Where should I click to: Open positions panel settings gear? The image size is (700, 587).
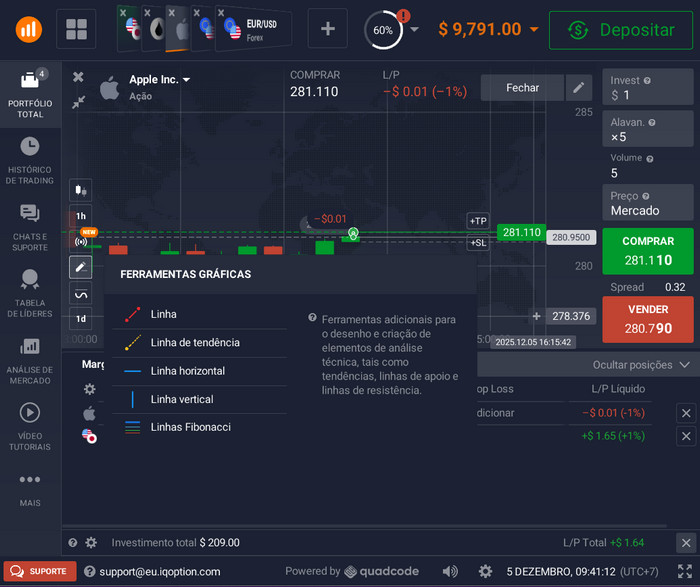coord(90,389)
